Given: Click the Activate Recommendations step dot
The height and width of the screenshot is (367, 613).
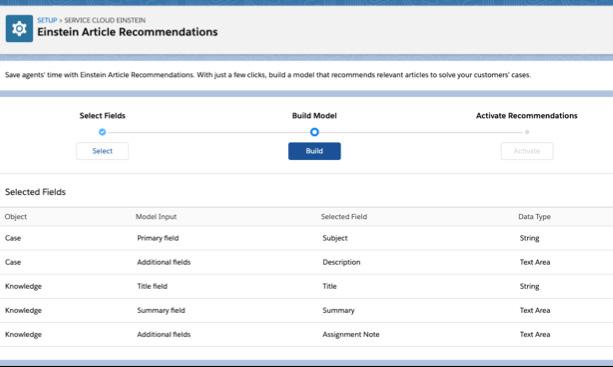Looking at the screenshot, I should 527,132.
